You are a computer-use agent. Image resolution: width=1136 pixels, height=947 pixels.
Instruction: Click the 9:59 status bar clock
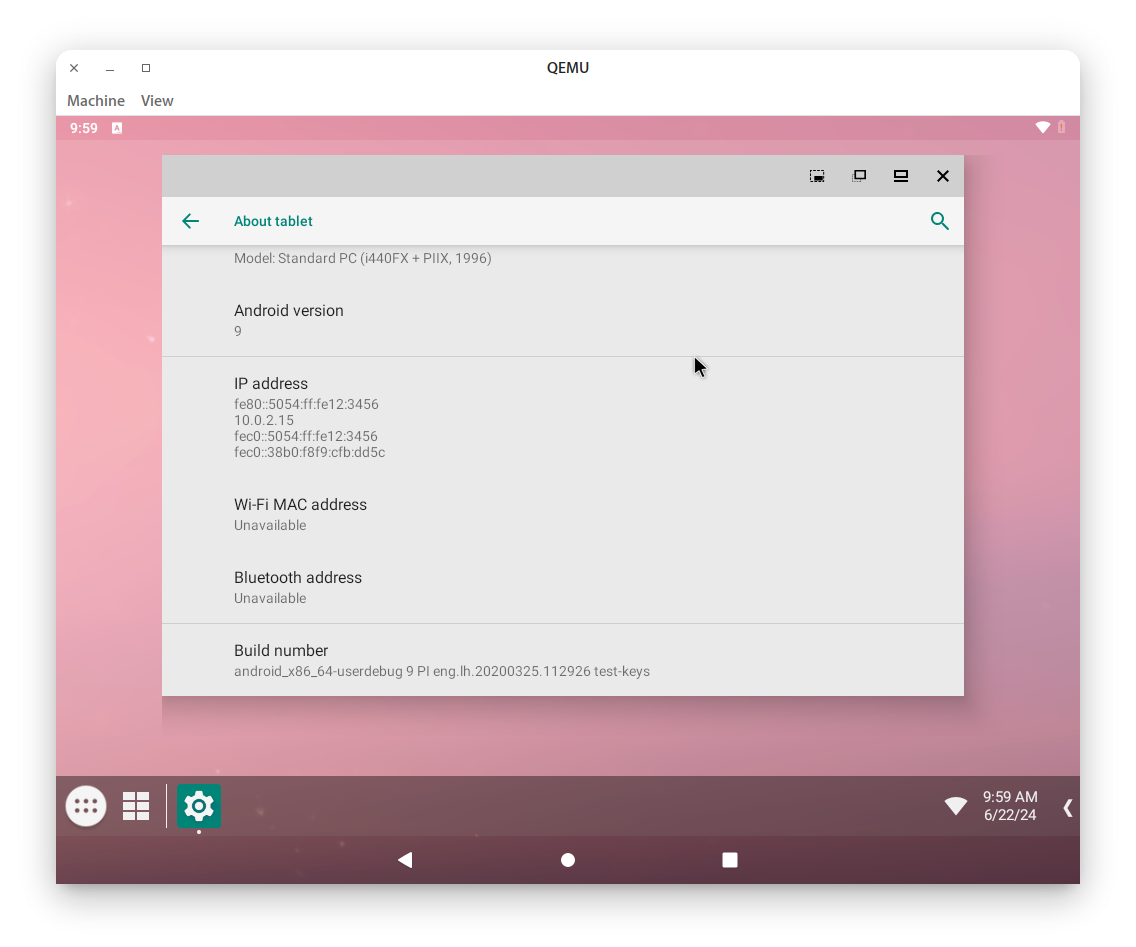[83, 128]
